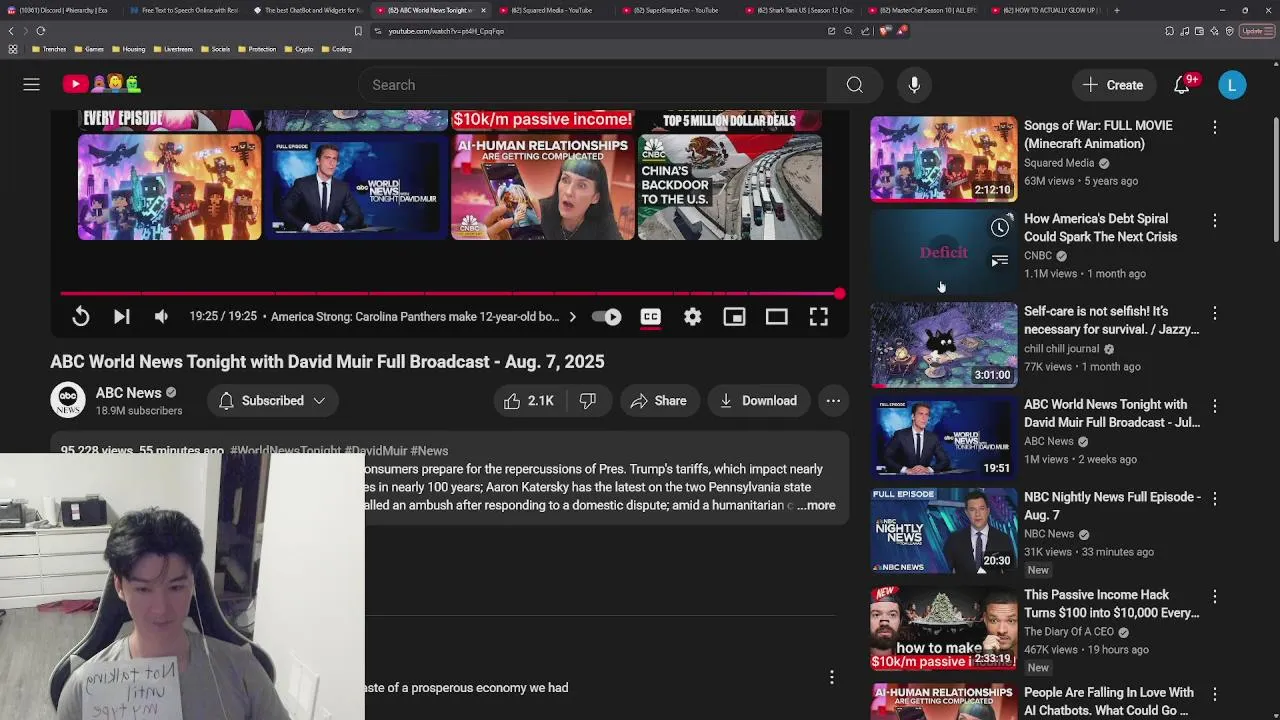Click the search magnifier button
The width and height of the screenshot is (1280, 720).
(x=855, y=85)
